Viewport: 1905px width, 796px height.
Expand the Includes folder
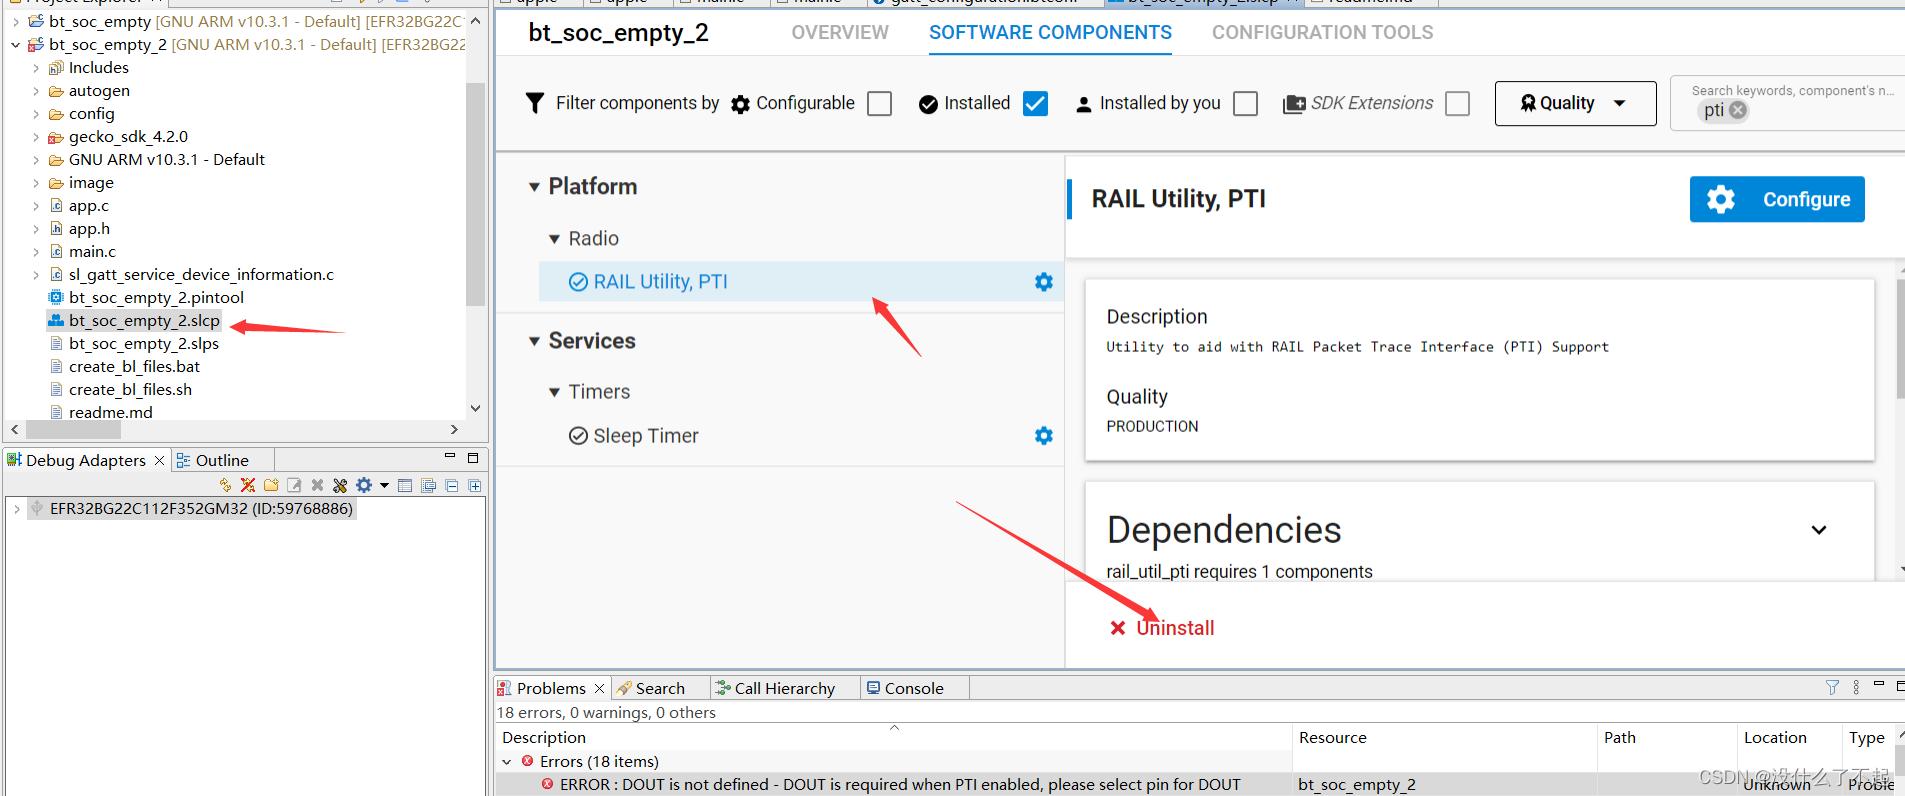[36, 68]
